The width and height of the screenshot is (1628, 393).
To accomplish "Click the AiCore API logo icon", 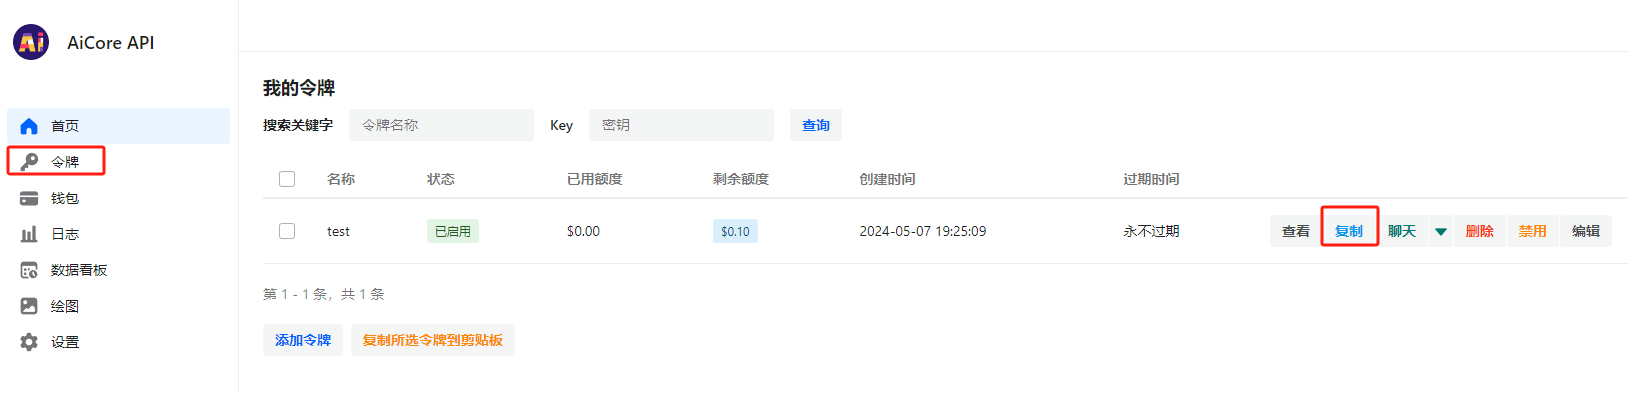I will [x=31, y=42].
